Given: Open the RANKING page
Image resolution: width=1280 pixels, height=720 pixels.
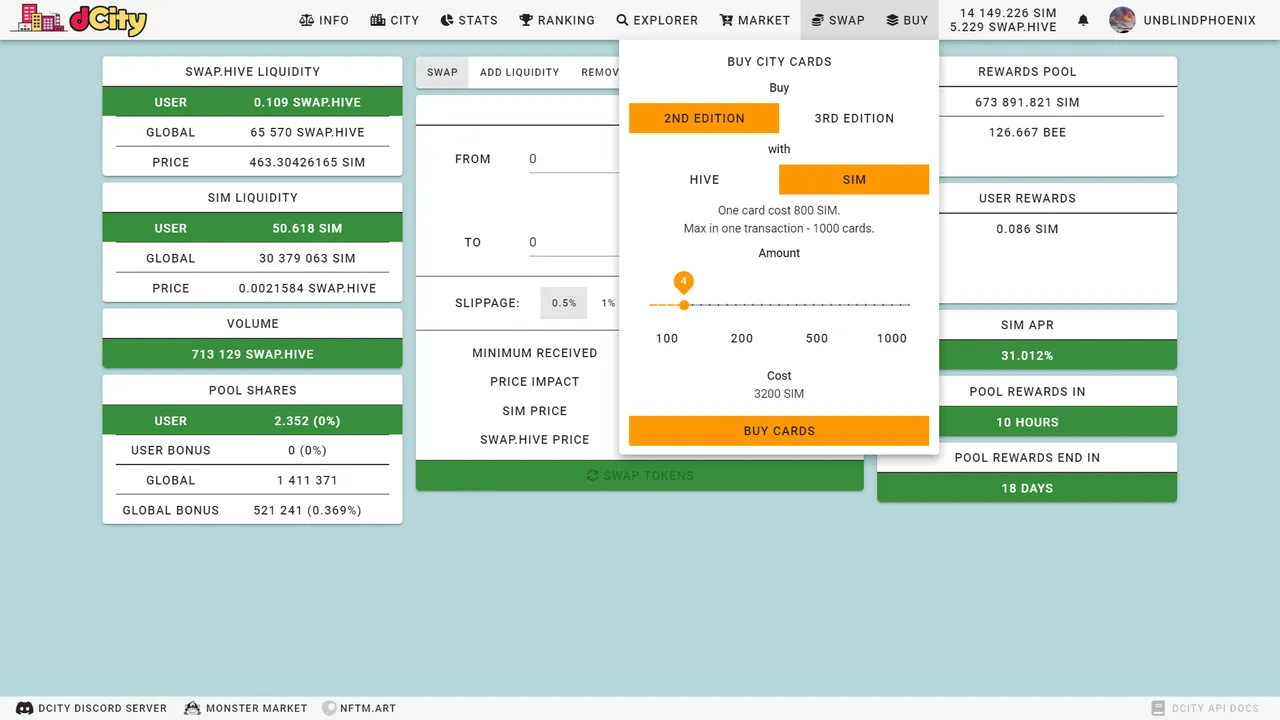Looking at the screenshot, I should point(557,20).
